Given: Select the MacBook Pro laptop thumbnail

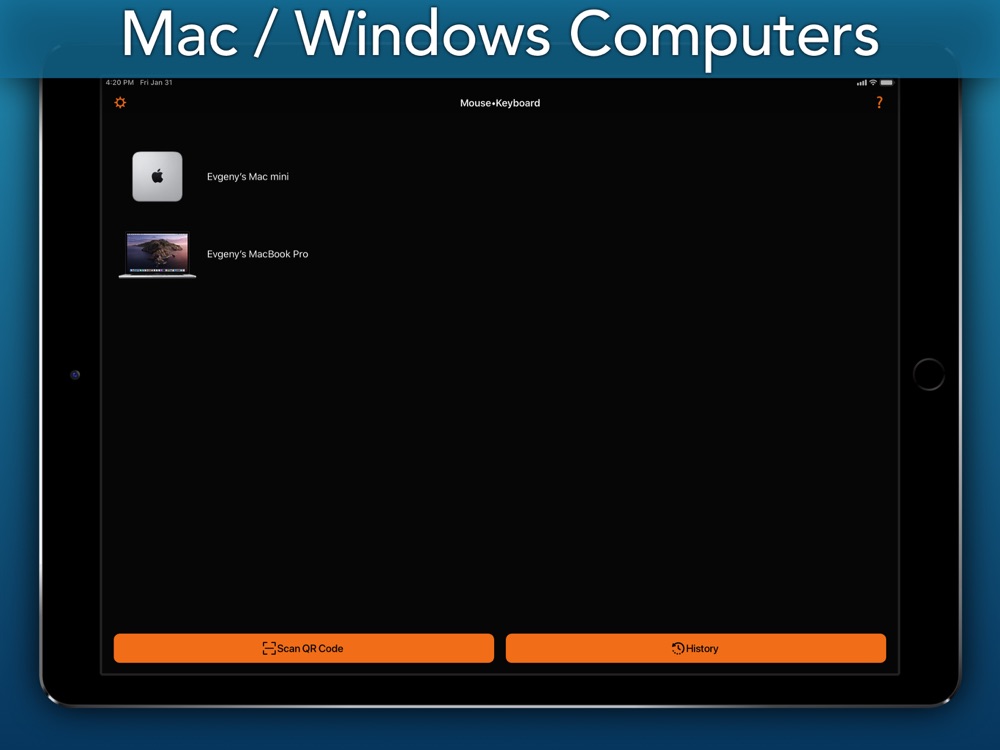Looking at the screenshot, I should 158,254.
